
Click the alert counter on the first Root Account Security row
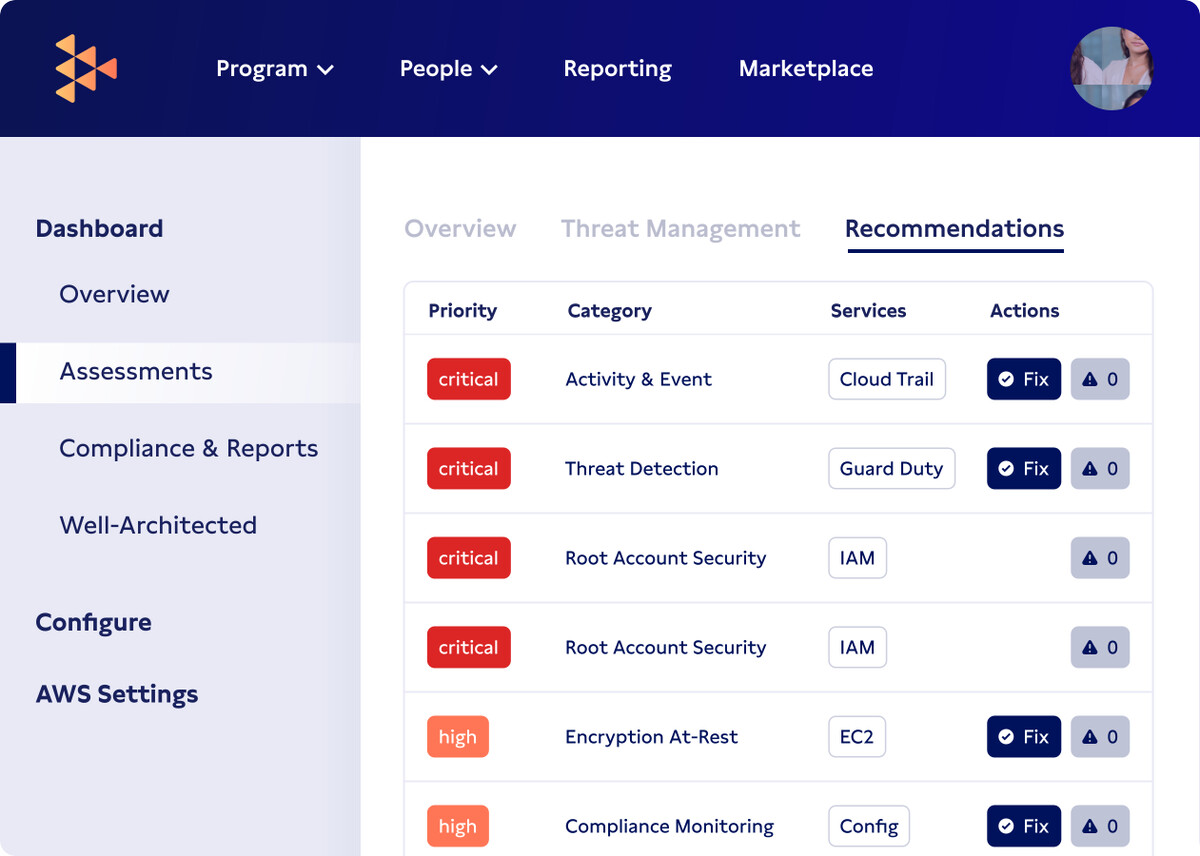point(1100,558)
